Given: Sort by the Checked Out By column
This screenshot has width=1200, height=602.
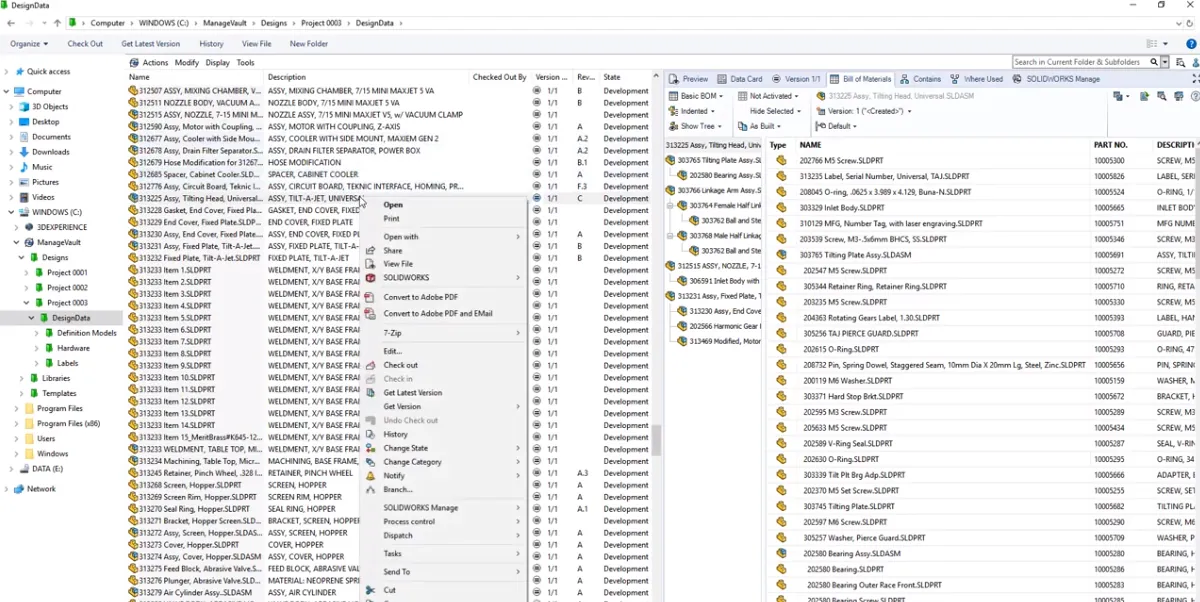Looking at the screenshot, I should [499, 77].
